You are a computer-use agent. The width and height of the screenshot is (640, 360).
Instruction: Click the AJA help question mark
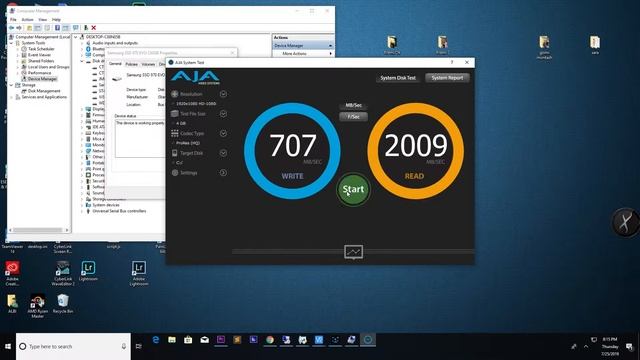pyautogui.click(x=452, y=62)
